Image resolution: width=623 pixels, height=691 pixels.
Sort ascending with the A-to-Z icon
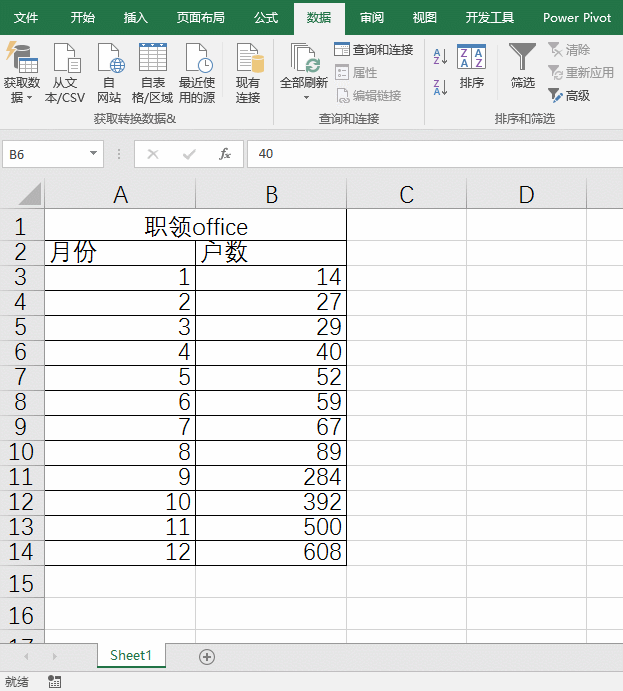click(x=440, y=57)
